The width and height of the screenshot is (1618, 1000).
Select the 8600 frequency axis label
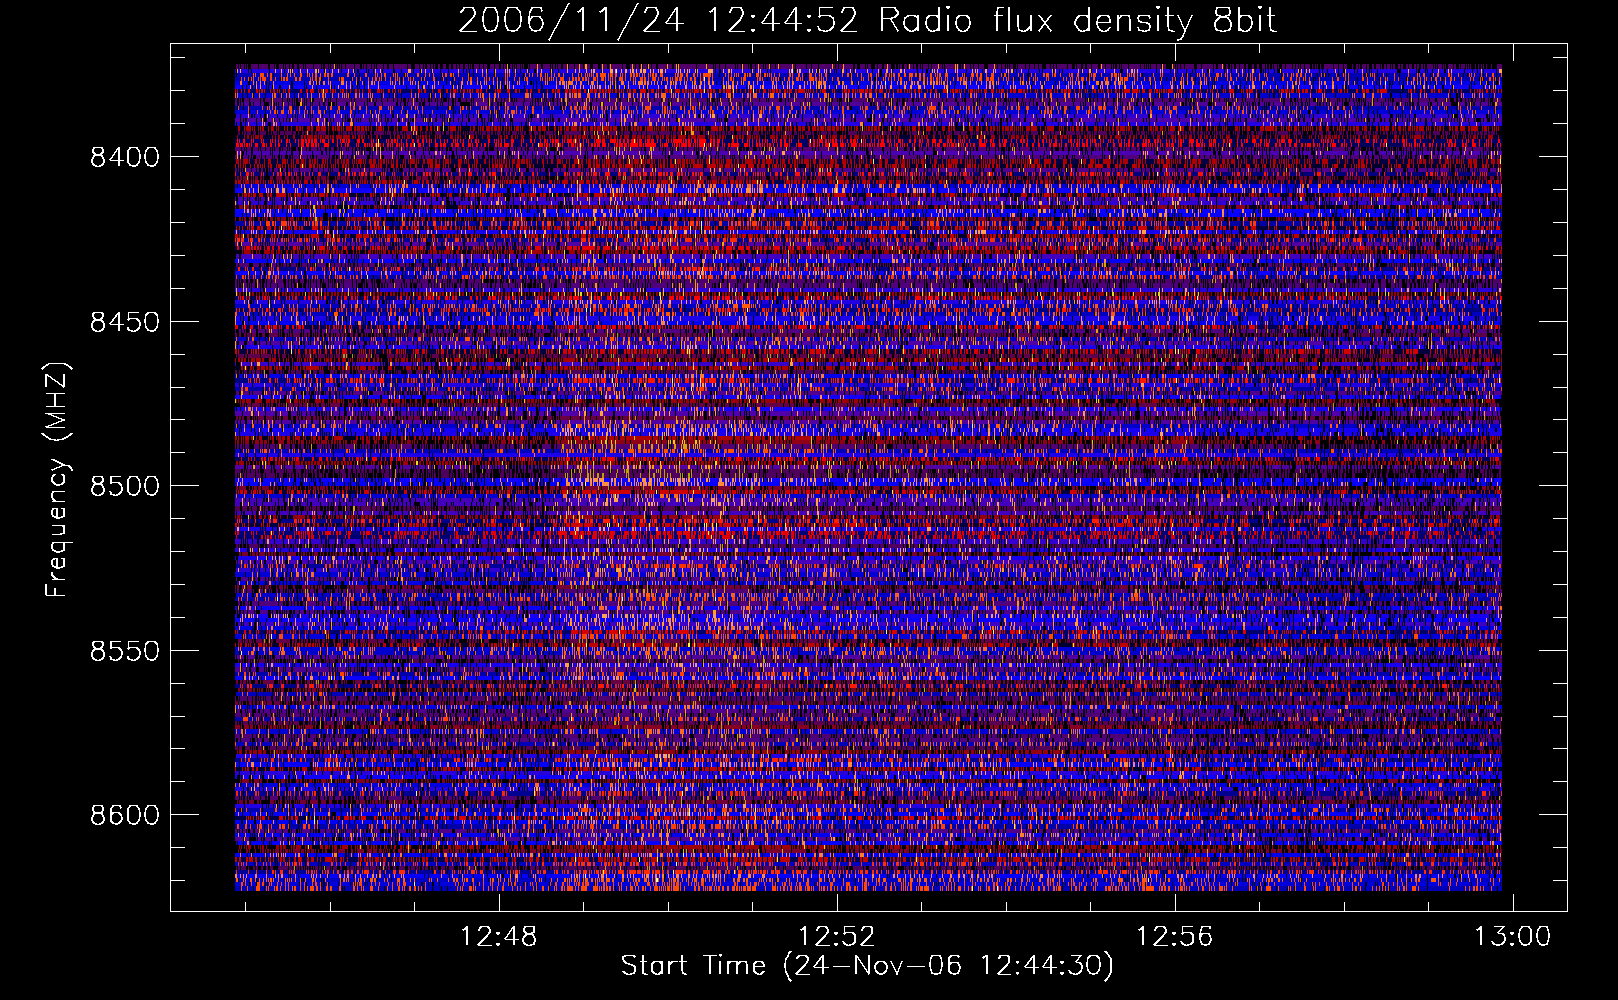point(125,815)
